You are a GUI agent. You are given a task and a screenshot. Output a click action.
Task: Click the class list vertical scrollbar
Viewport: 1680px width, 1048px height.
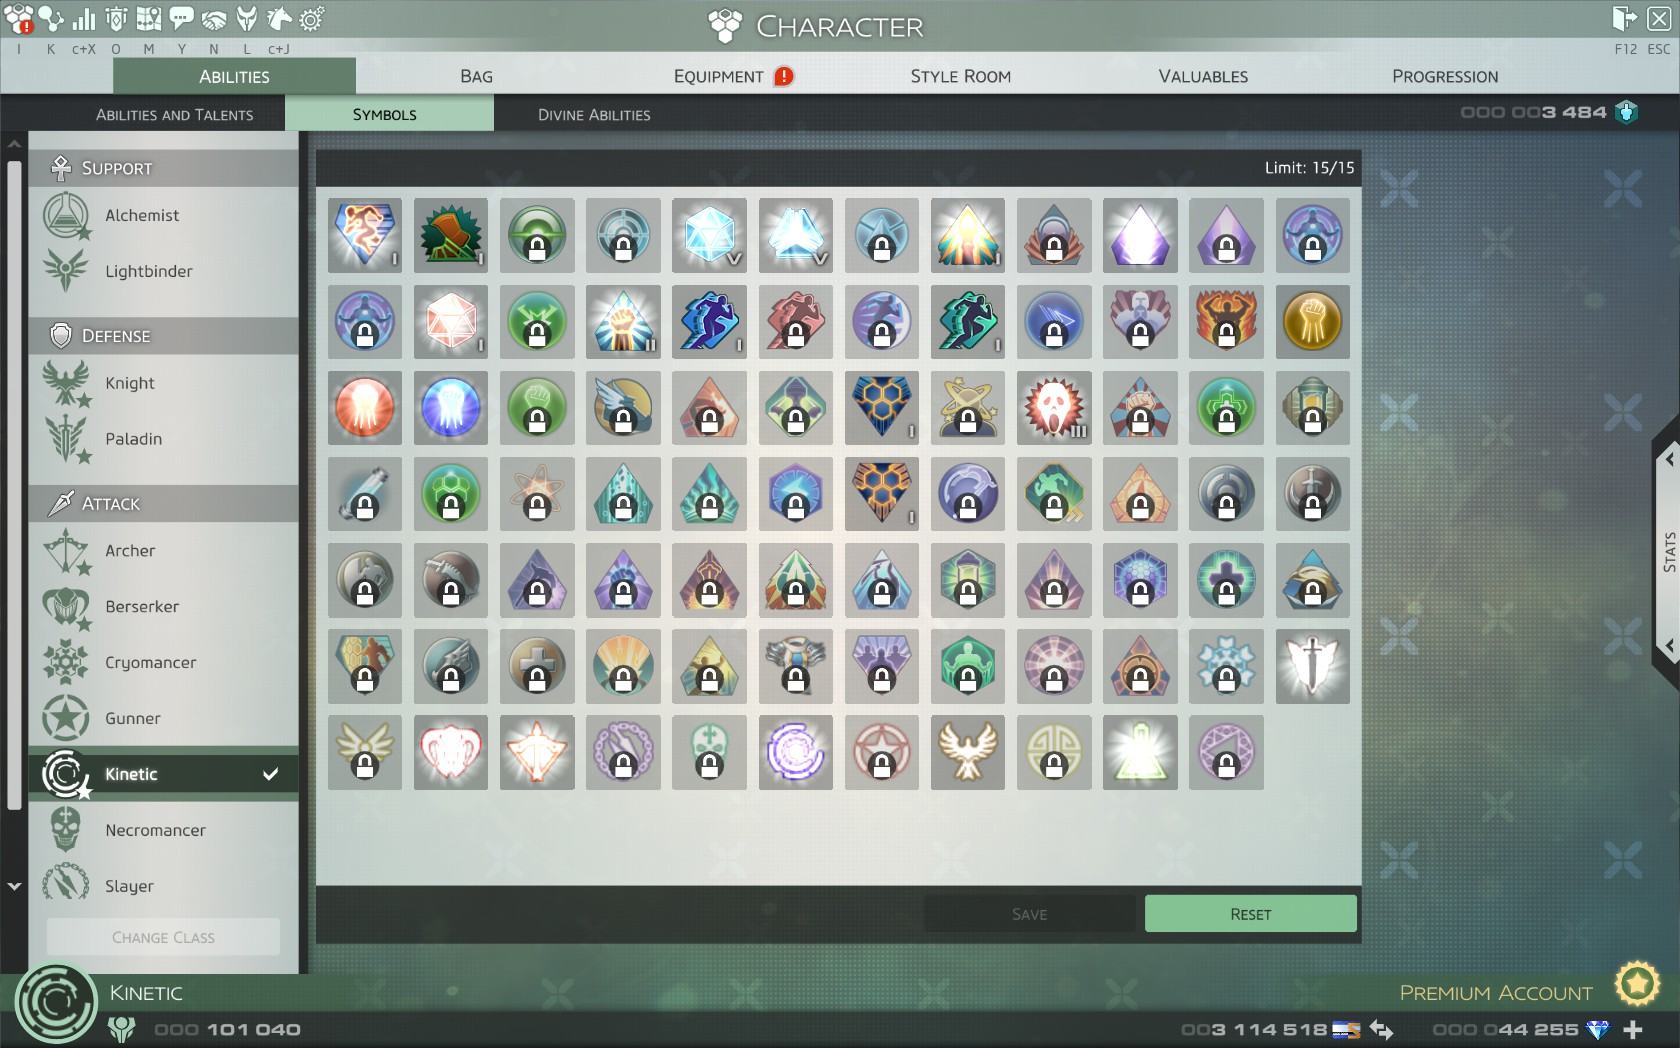[14, 485]
